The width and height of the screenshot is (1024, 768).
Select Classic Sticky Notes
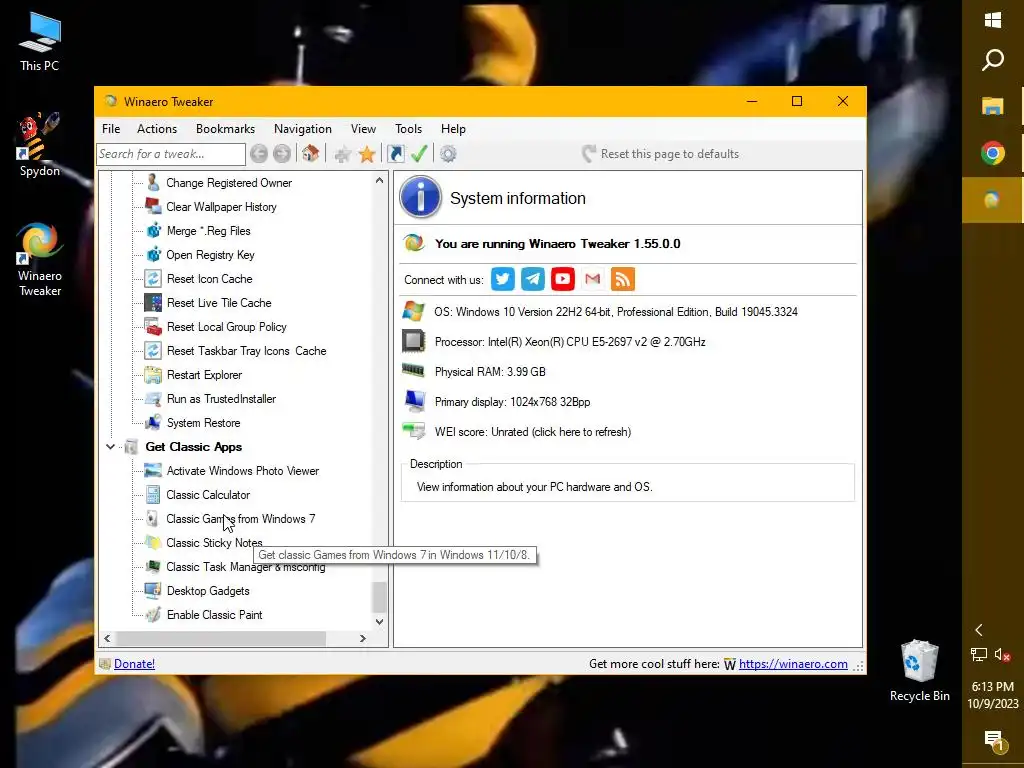click(x=214, y=543)
